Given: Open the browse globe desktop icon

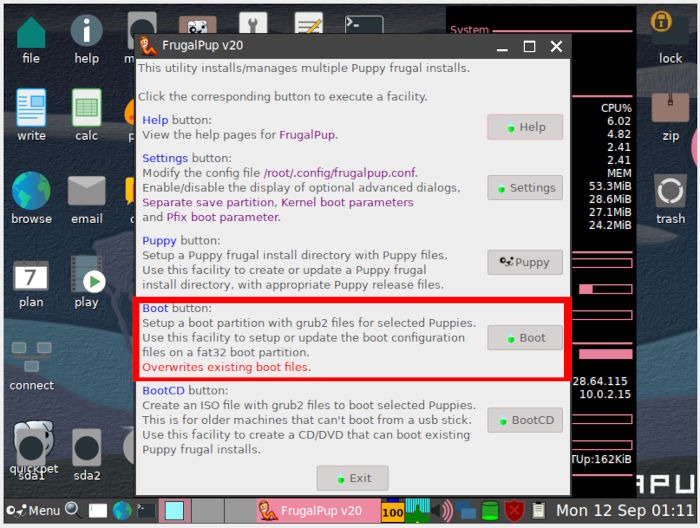Looking at the screenshot, I should tap(31, 191).
